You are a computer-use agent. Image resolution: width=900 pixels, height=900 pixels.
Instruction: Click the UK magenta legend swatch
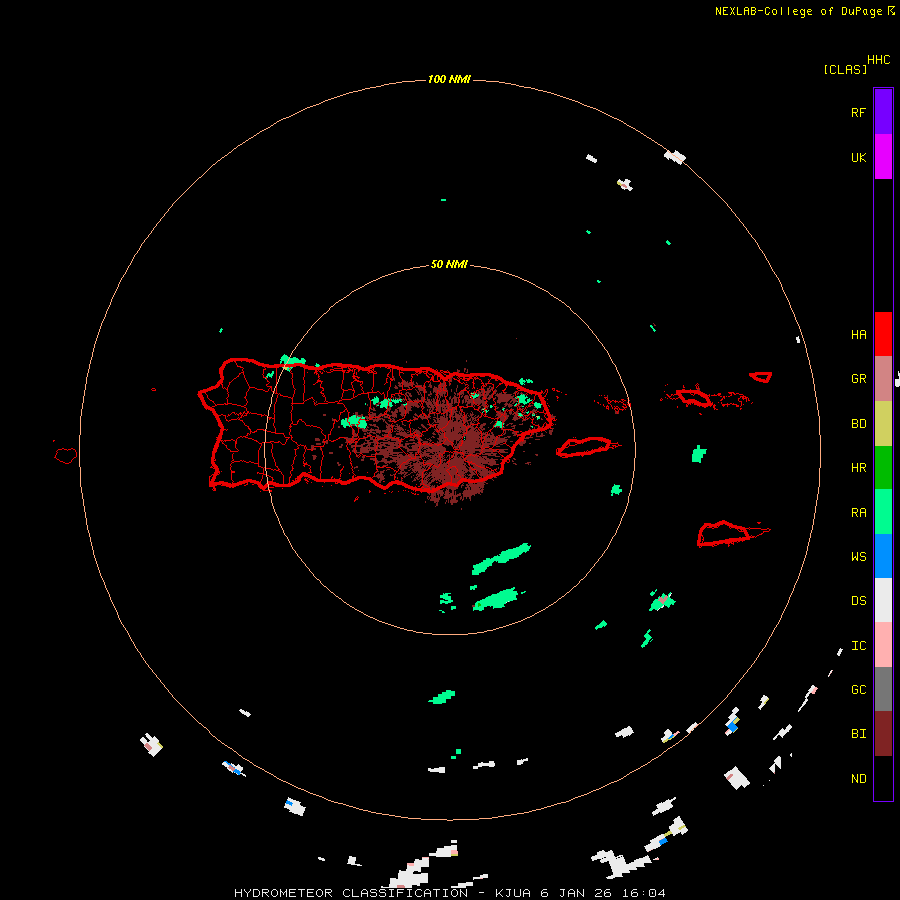[x=883, y=156]
